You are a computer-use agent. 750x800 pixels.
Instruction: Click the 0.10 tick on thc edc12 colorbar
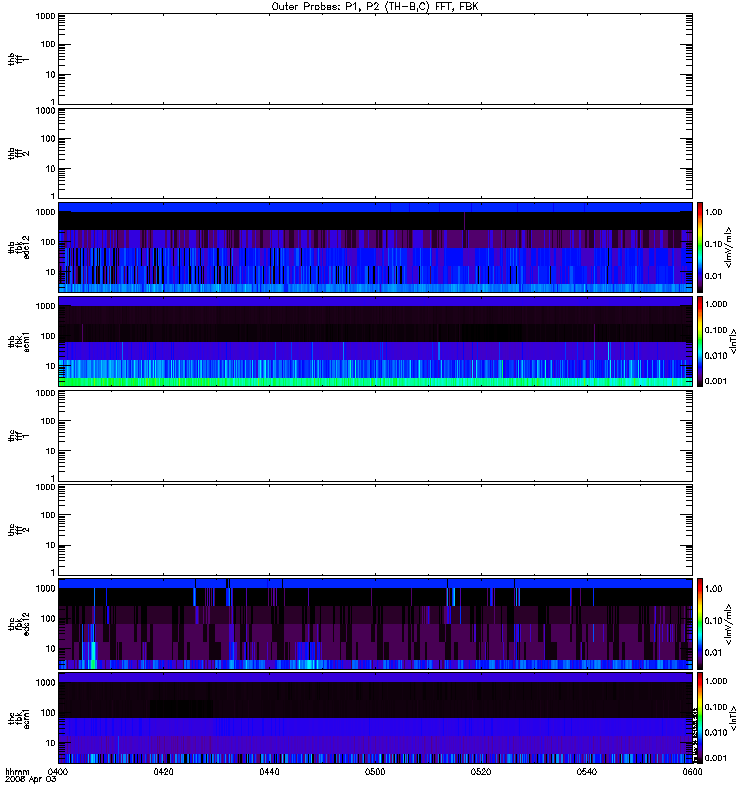tap(713, 620)
